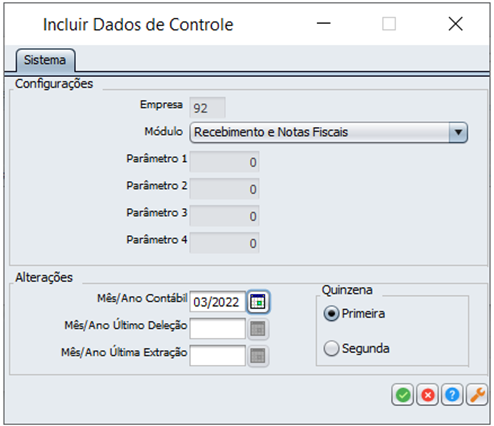Minimize the Incluir Dados de Controle window
The width and height of the screenshot is (494, 426).
point(323,24)
